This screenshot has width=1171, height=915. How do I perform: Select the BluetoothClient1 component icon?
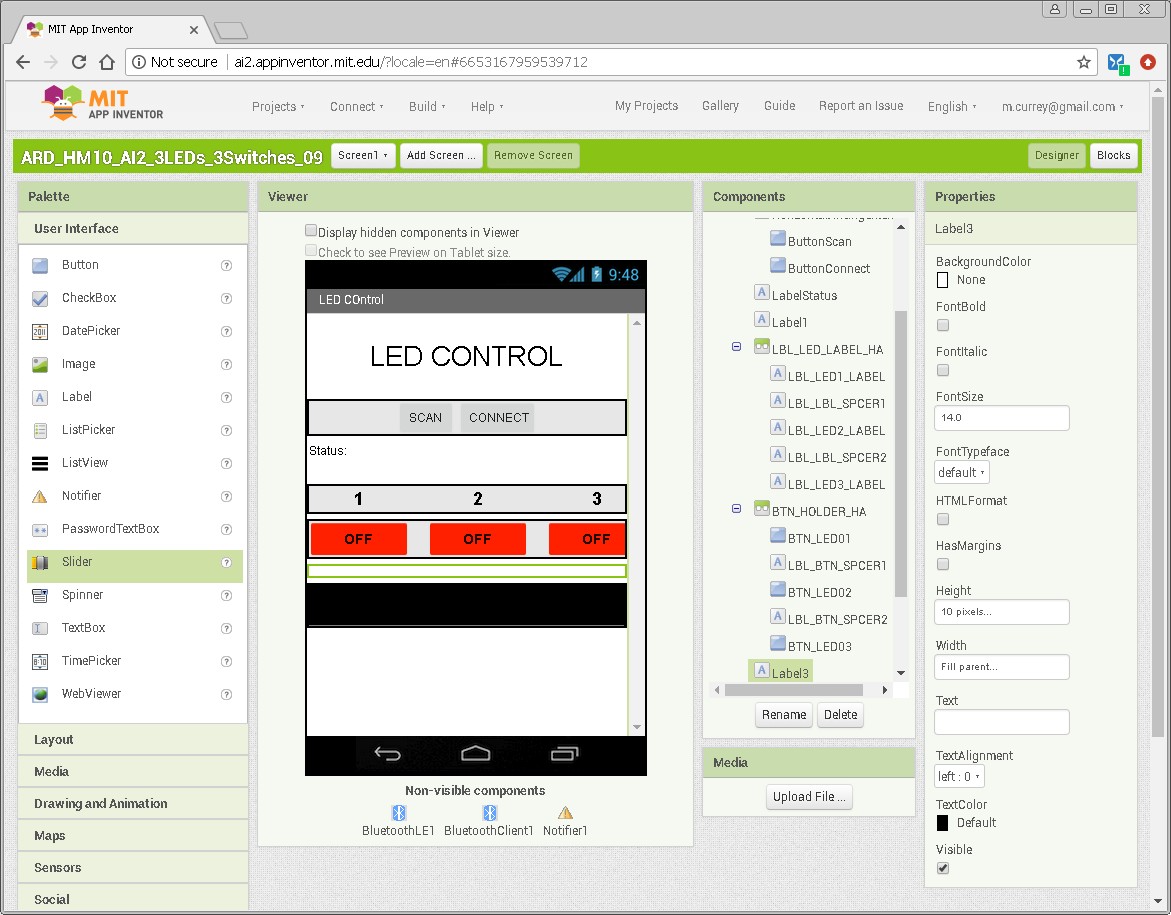tap(489, 813)
